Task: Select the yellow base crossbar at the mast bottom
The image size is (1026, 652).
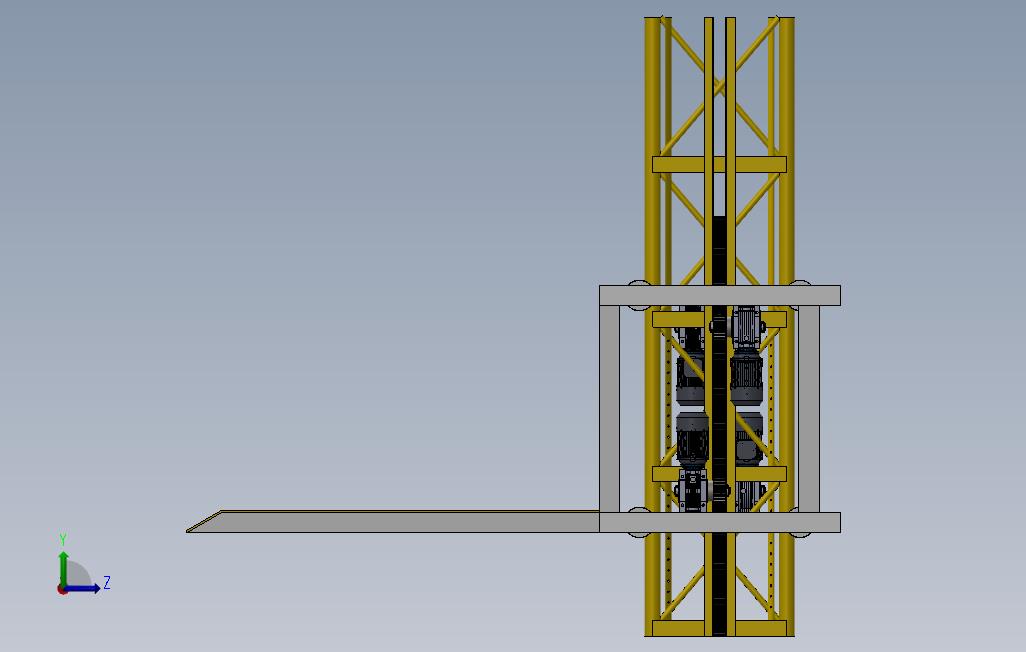Action: coord(719,628)
